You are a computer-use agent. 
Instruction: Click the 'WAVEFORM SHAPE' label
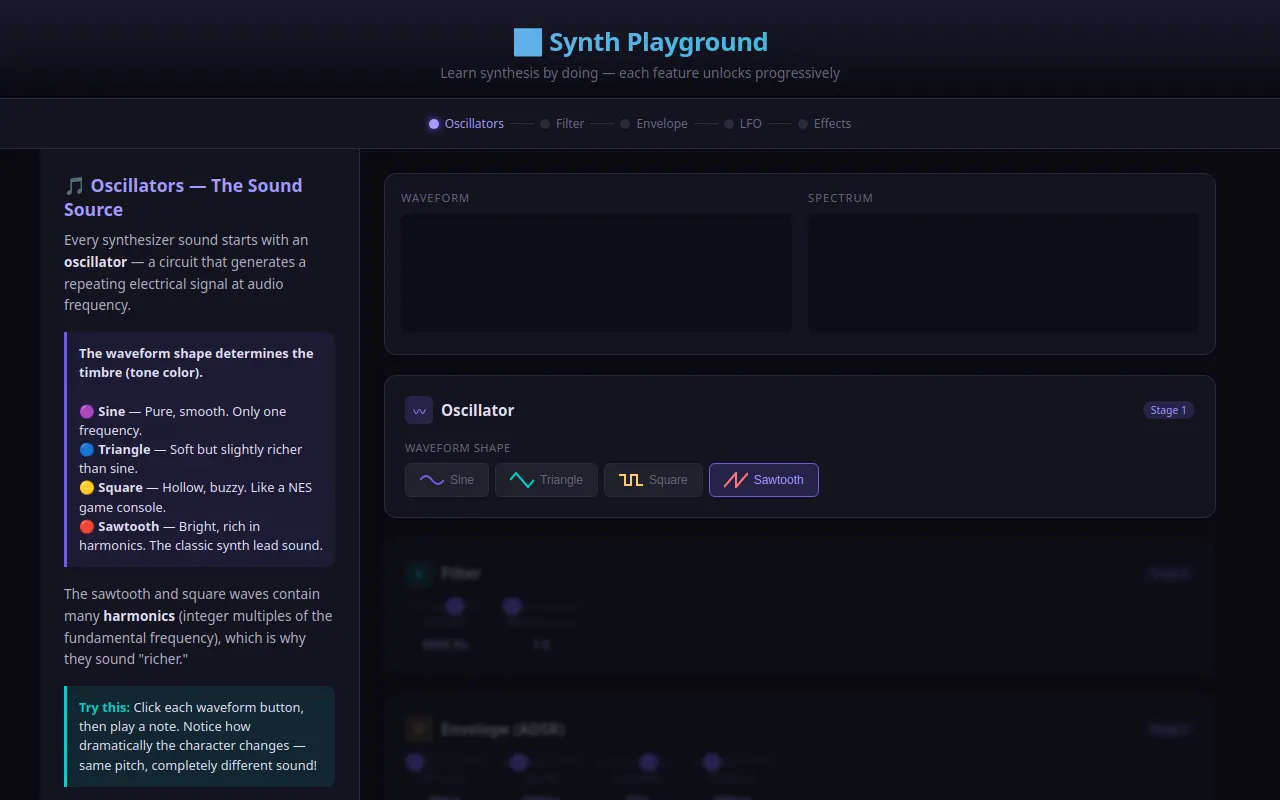[458, 448]
